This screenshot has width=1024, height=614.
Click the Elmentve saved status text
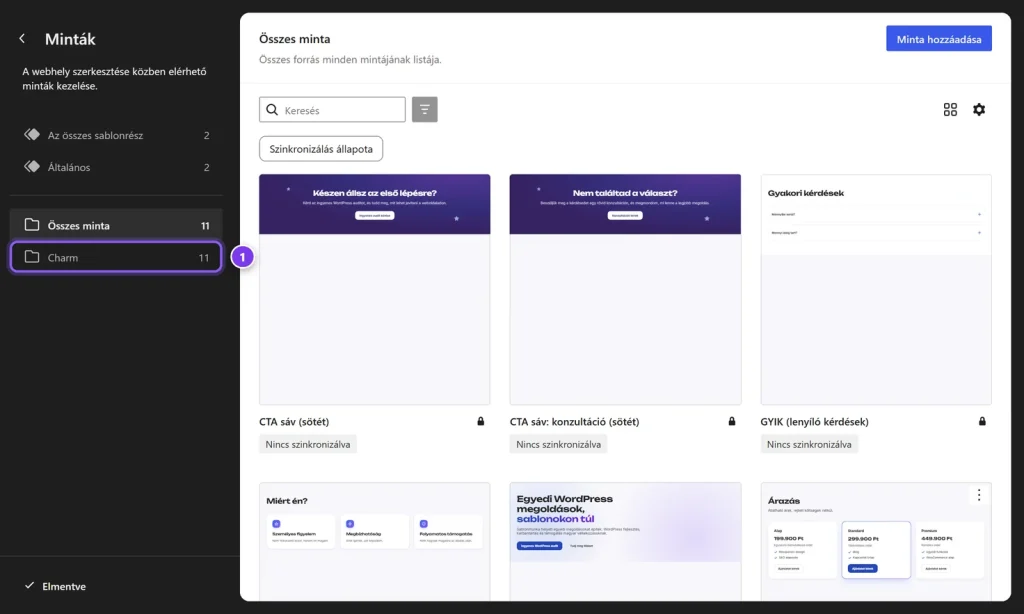(64, 586)
